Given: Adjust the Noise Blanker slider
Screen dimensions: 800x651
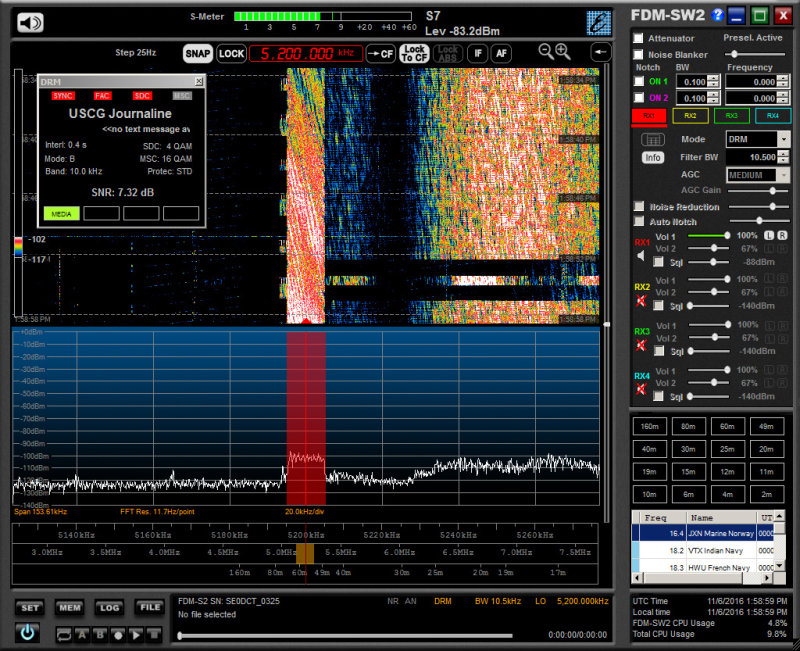Looking at the screenshot, I should point(757,54).
